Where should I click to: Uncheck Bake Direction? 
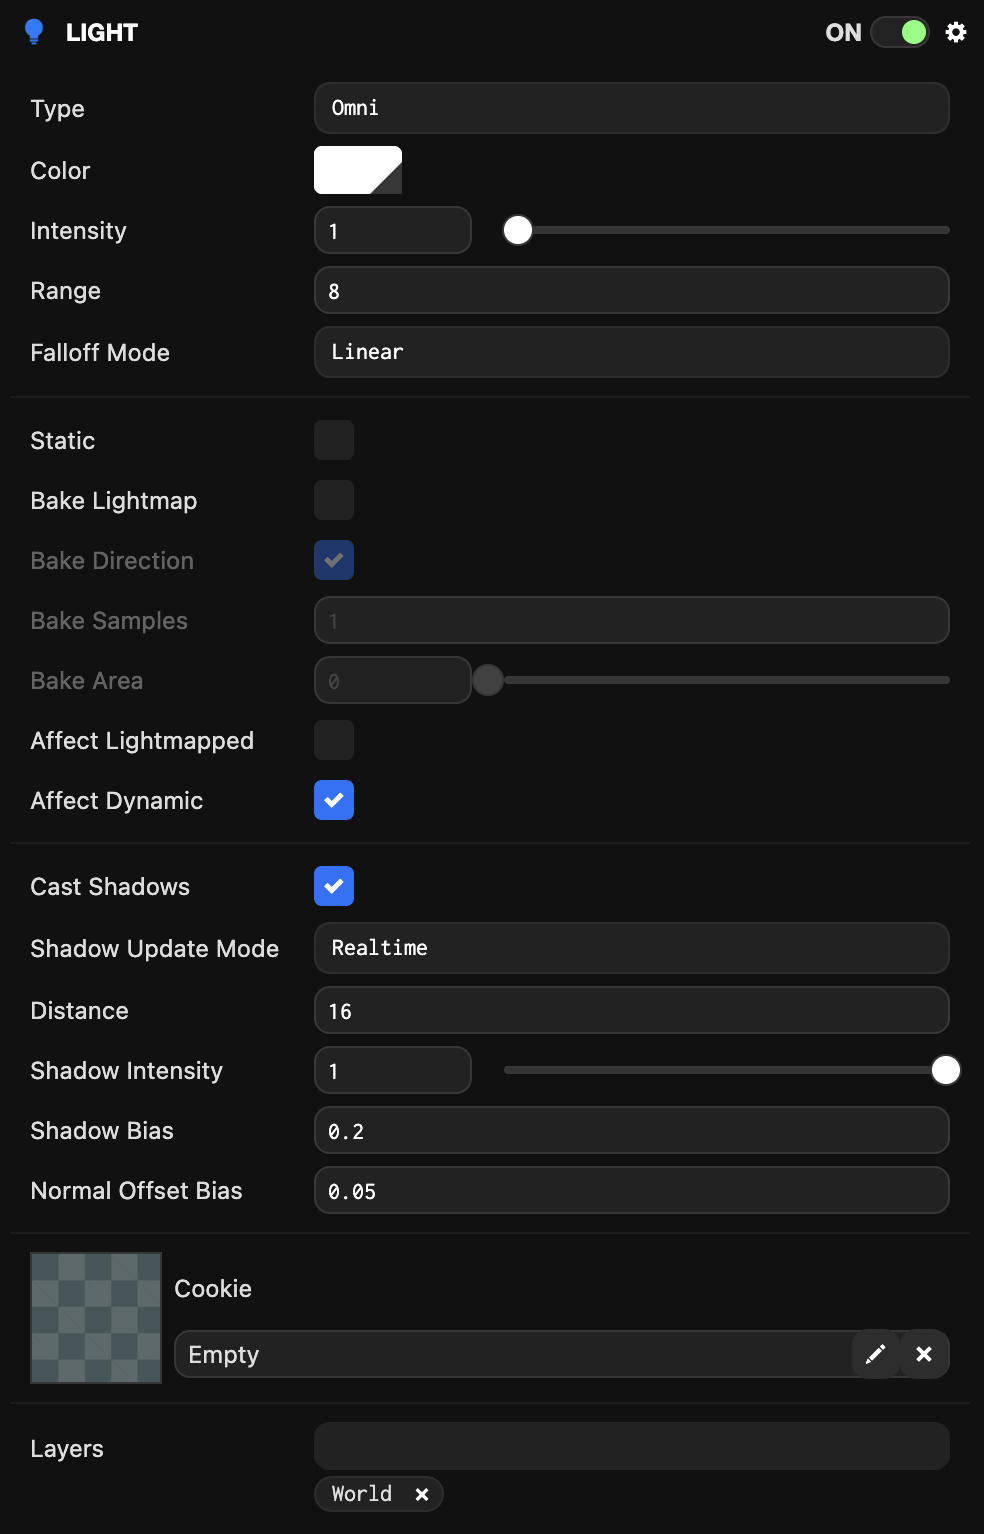(334, 560)
